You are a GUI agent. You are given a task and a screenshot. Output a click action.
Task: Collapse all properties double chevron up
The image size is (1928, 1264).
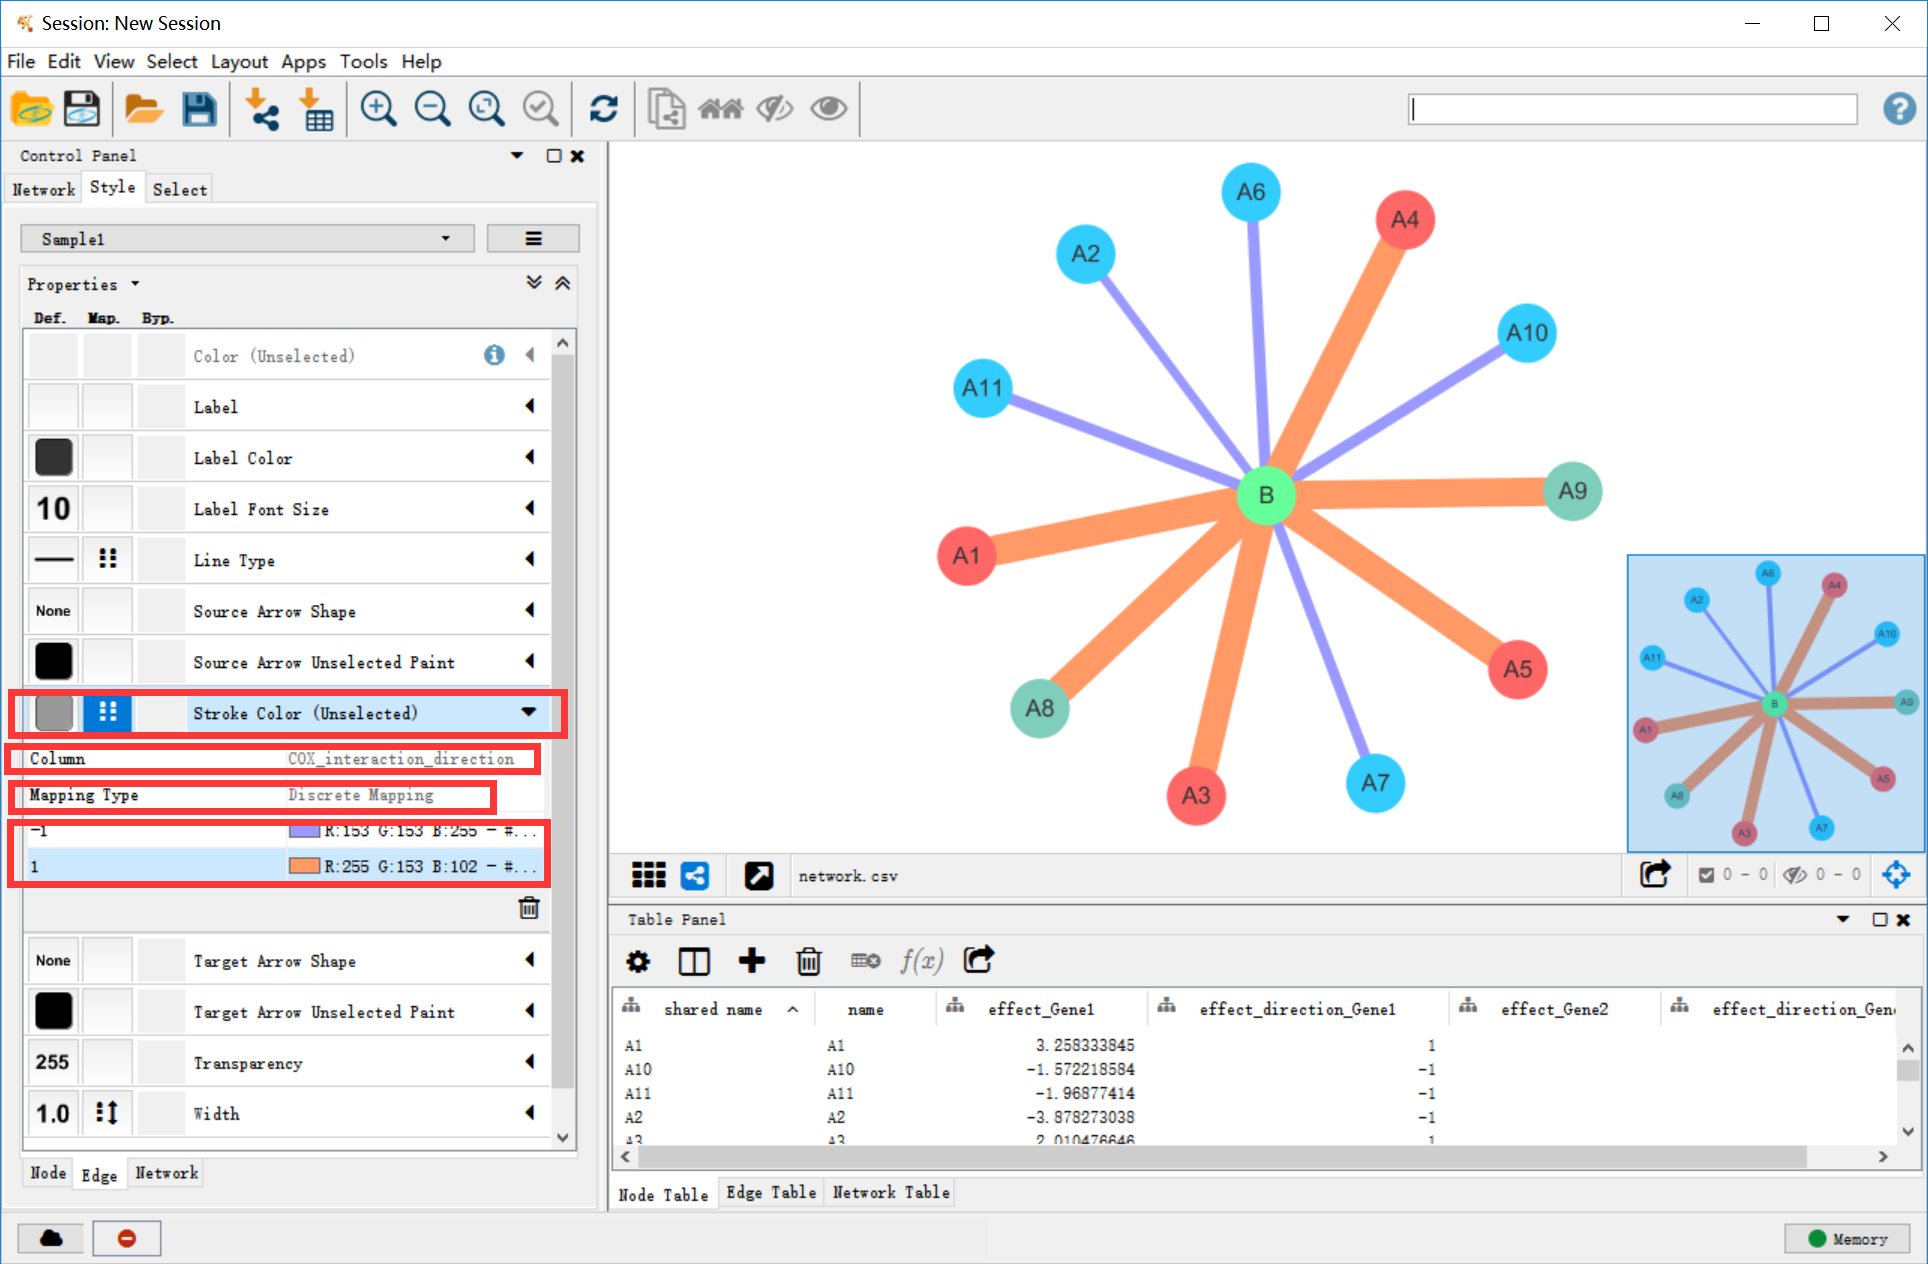(x=563, y=284)
